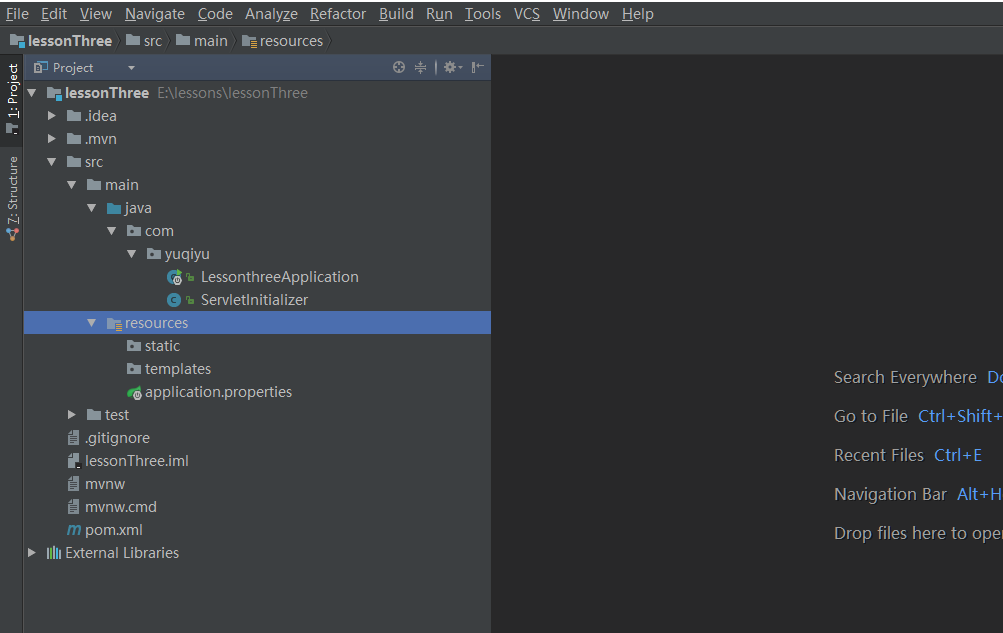Click the .mvn folder icon

coord(74,139)
